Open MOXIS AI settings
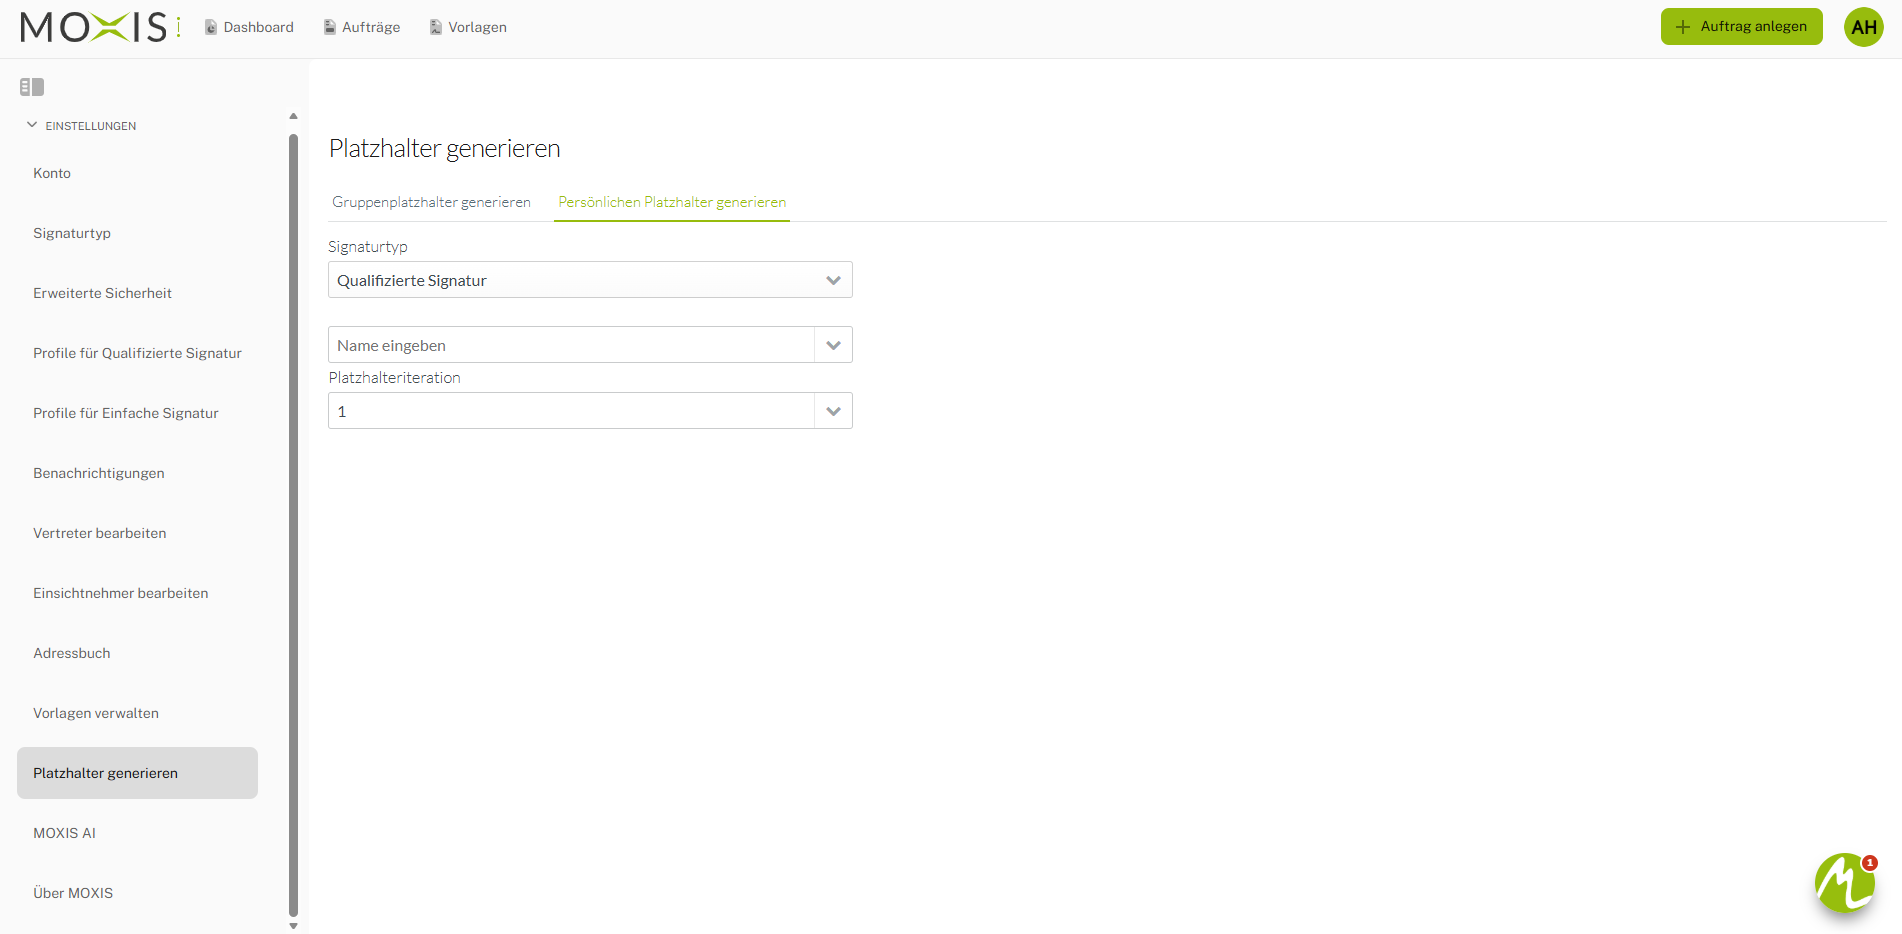 point(137,833)
